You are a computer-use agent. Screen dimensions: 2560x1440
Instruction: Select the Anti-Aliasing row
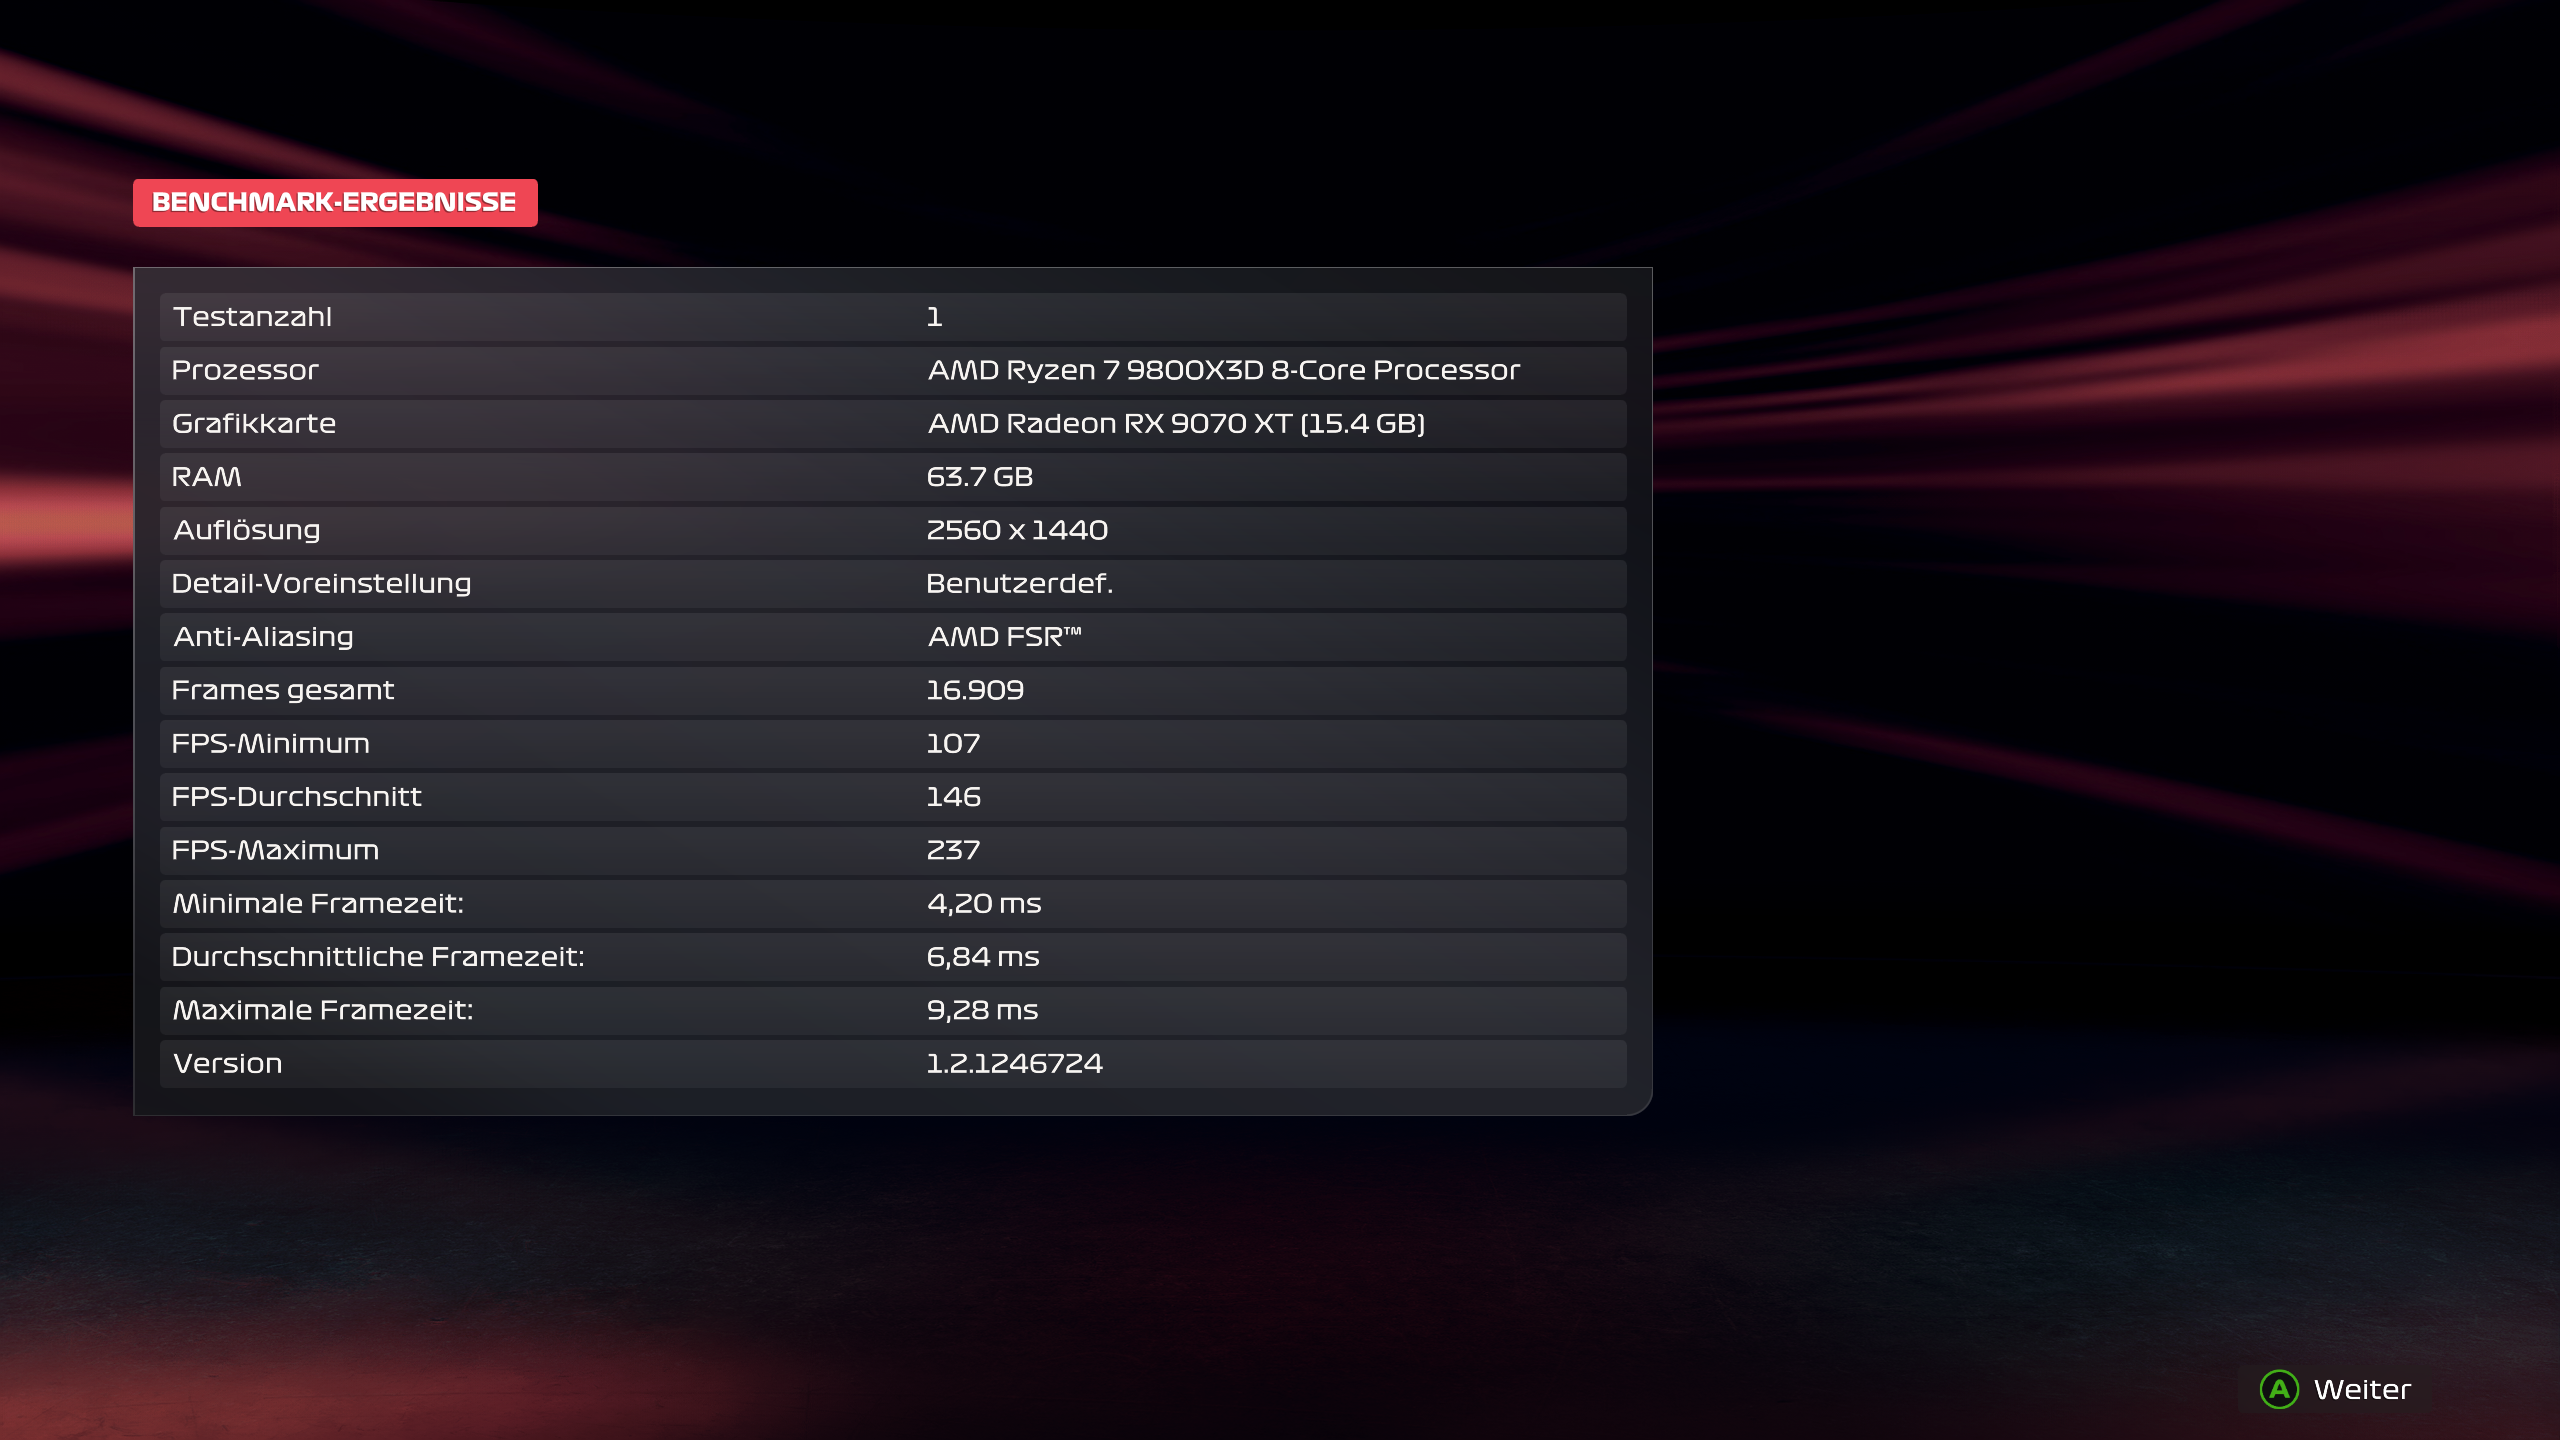click(x=892, y=637)
